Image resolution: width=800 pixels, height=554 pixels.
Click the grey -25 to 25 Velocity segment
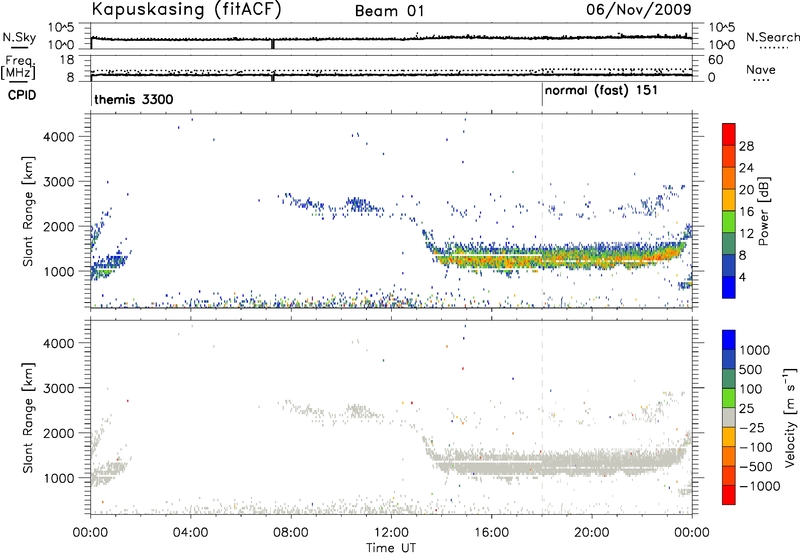[x=729, y=417]
